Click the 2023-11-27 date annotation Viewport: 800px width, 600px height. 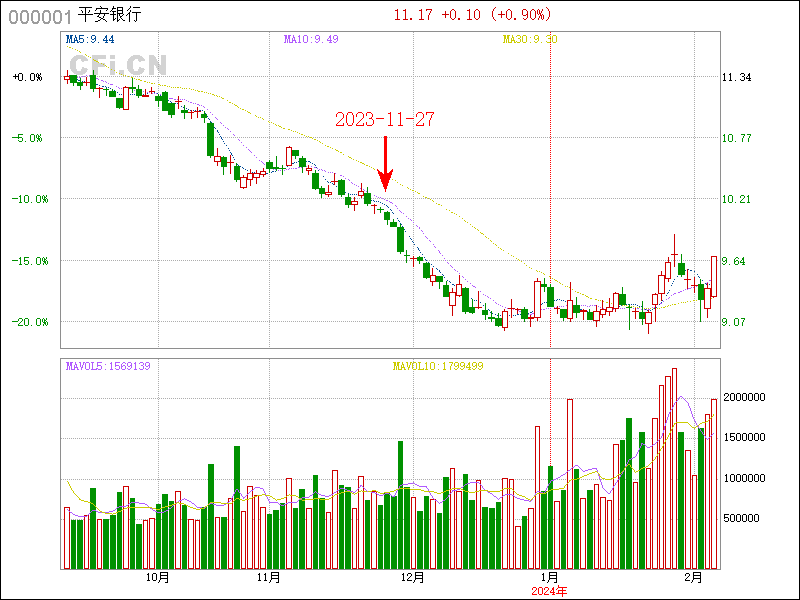click(x=385, y=119)
